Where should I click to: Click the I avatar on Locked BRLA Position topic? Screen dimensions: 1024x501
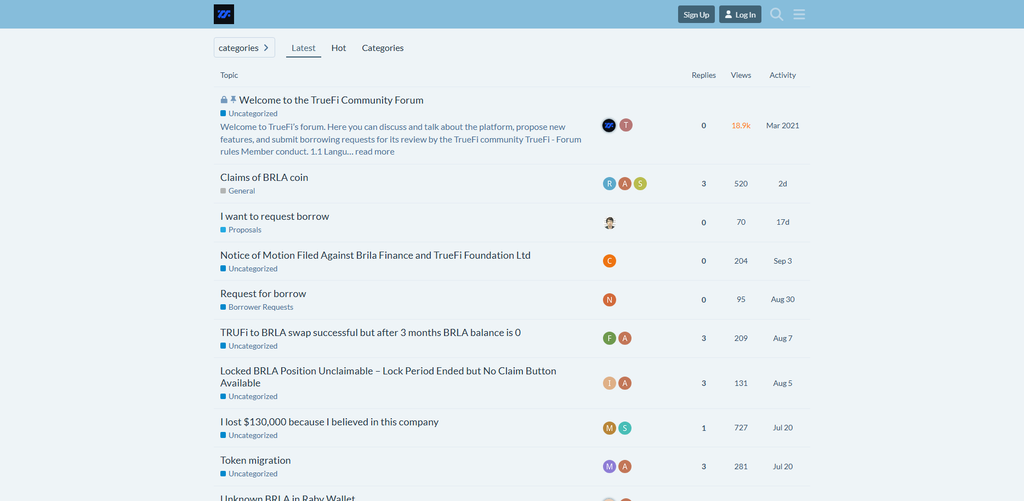click(609, 383)
